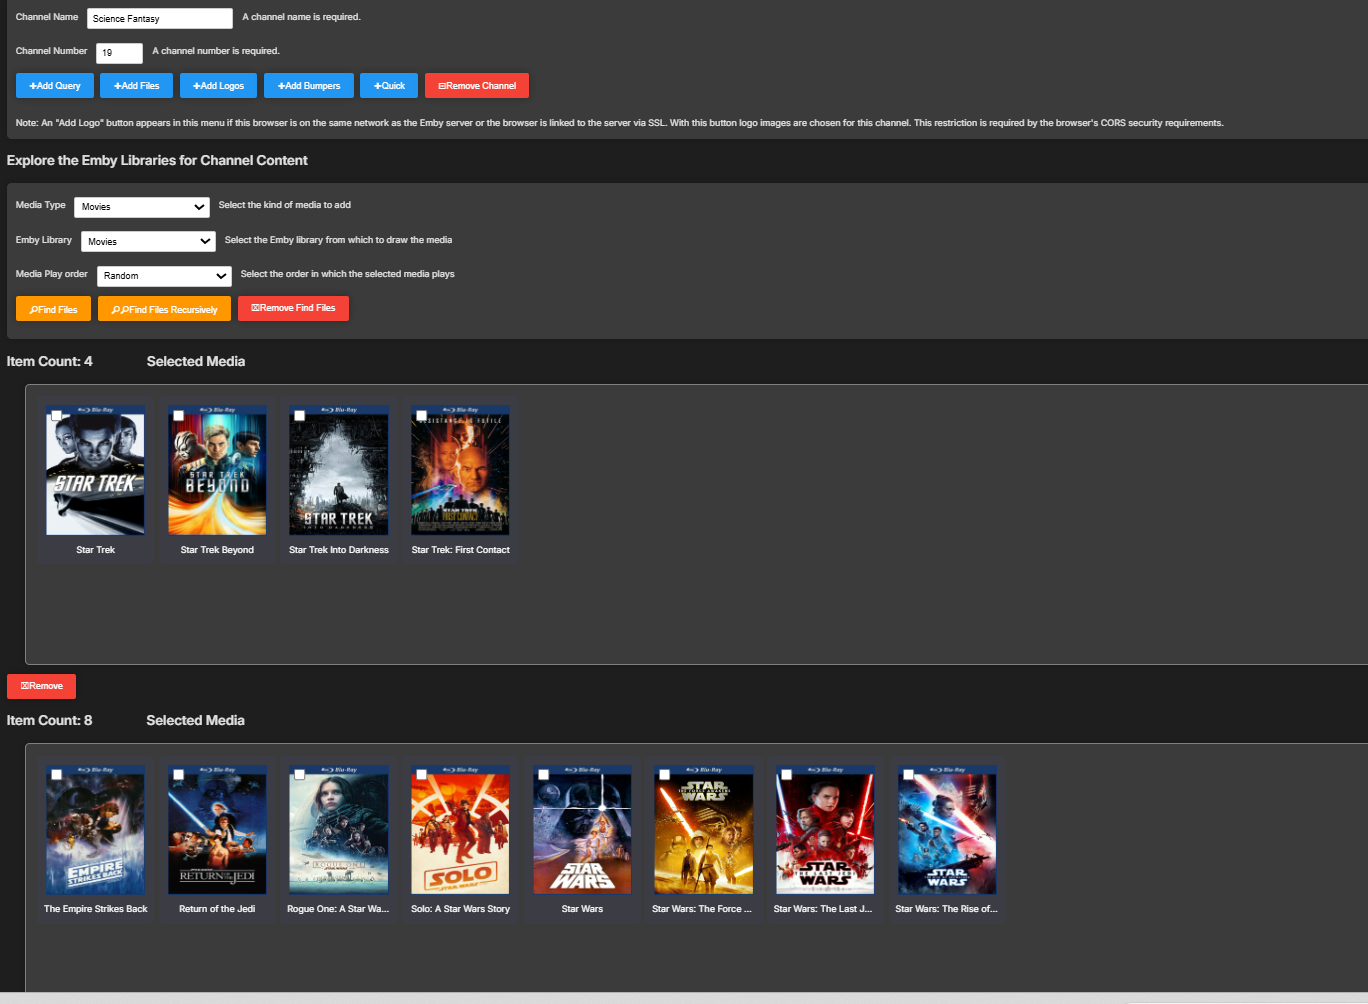Screen dimensions: 1368x1004
Task: Click the Rogue One poster image
Action: [x=339, y=830]
